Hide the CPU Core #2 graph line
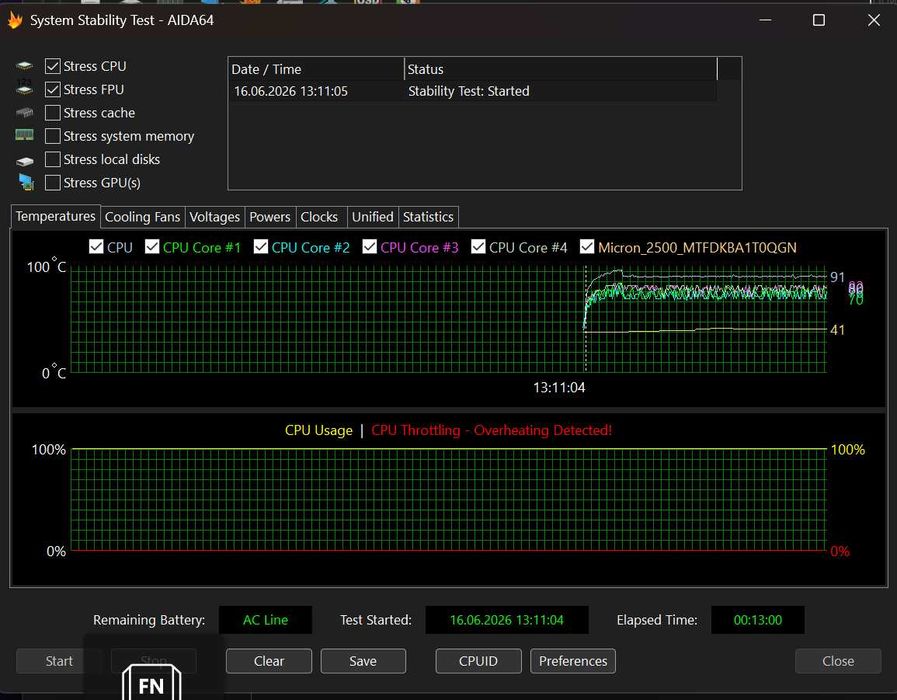Screen dimensions: 897x700 click(x=261, y=246)
